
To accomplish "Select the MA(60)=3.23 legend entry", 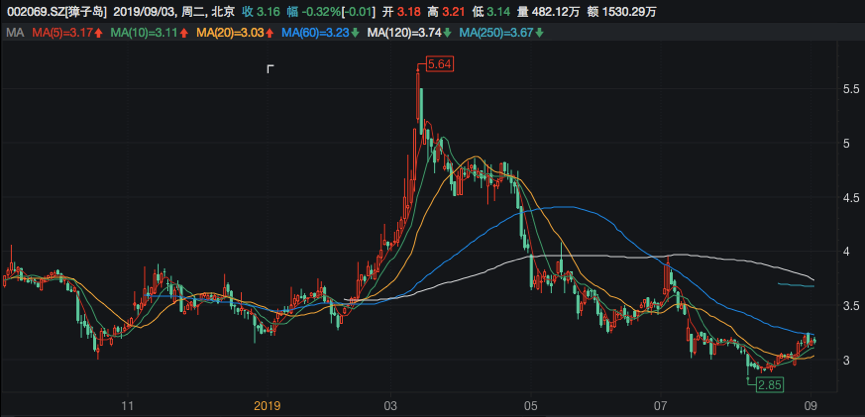I will coord(316,34).
